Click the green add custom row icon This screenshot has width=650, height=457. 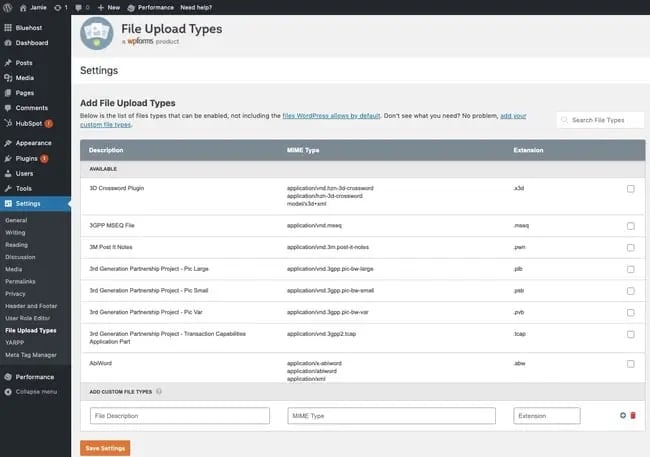[623, 415]
